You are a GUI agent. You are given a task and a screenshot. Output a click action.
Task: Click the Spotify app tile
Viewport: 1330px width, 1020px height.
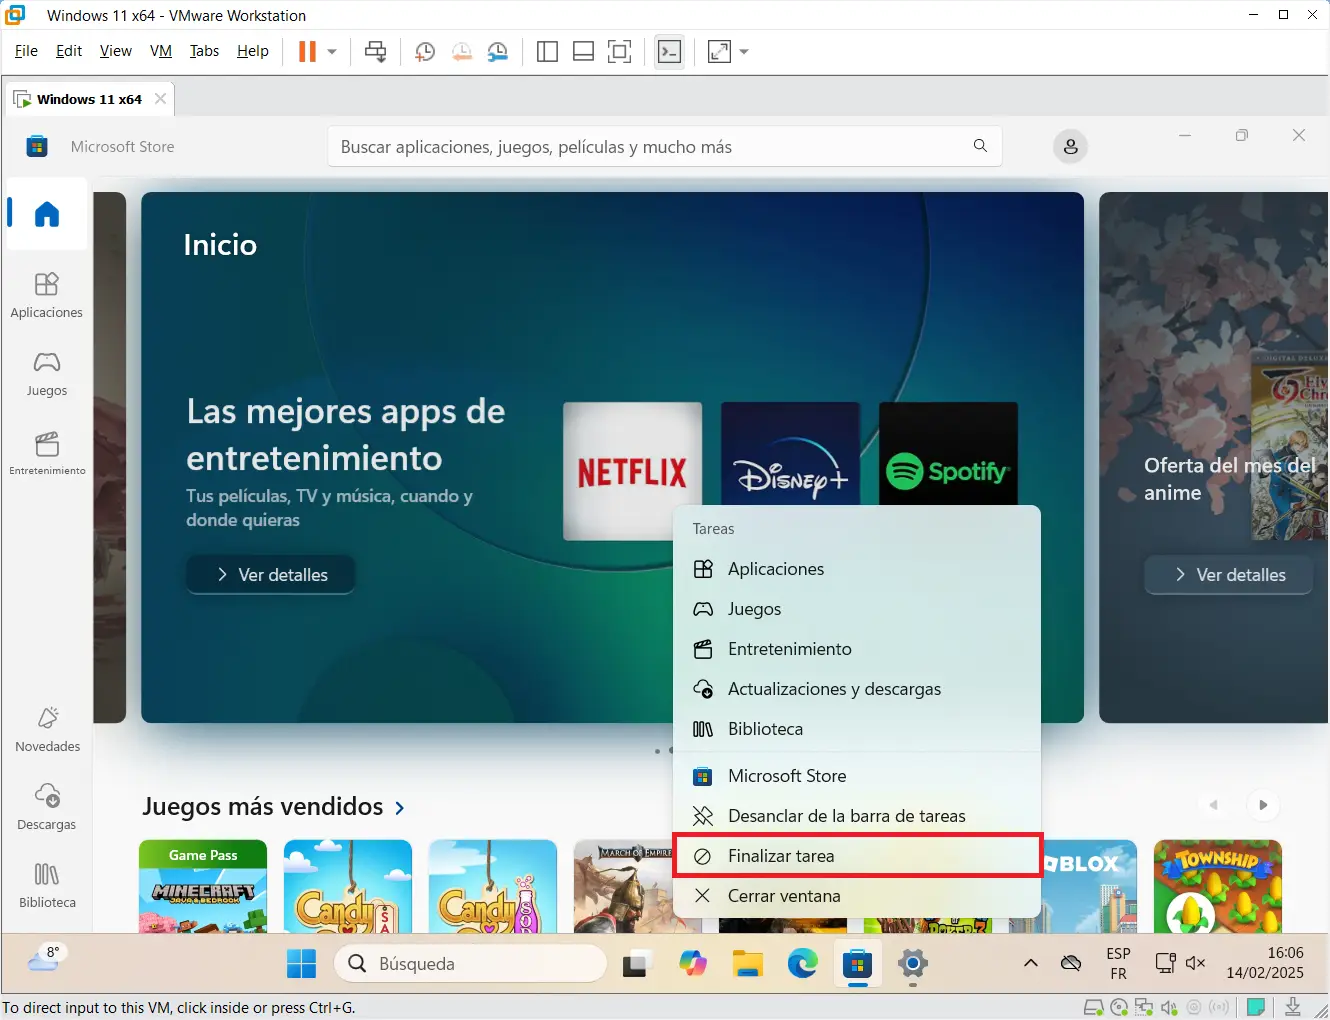948,454
